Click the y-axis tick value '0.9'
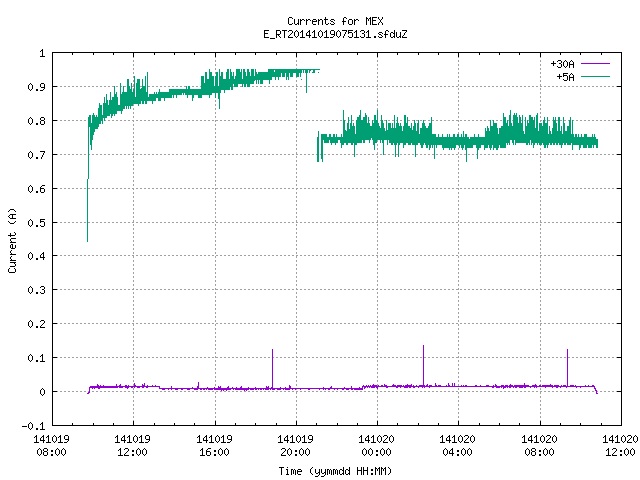This screenshot has height=480, width=640. coord(36,87)
